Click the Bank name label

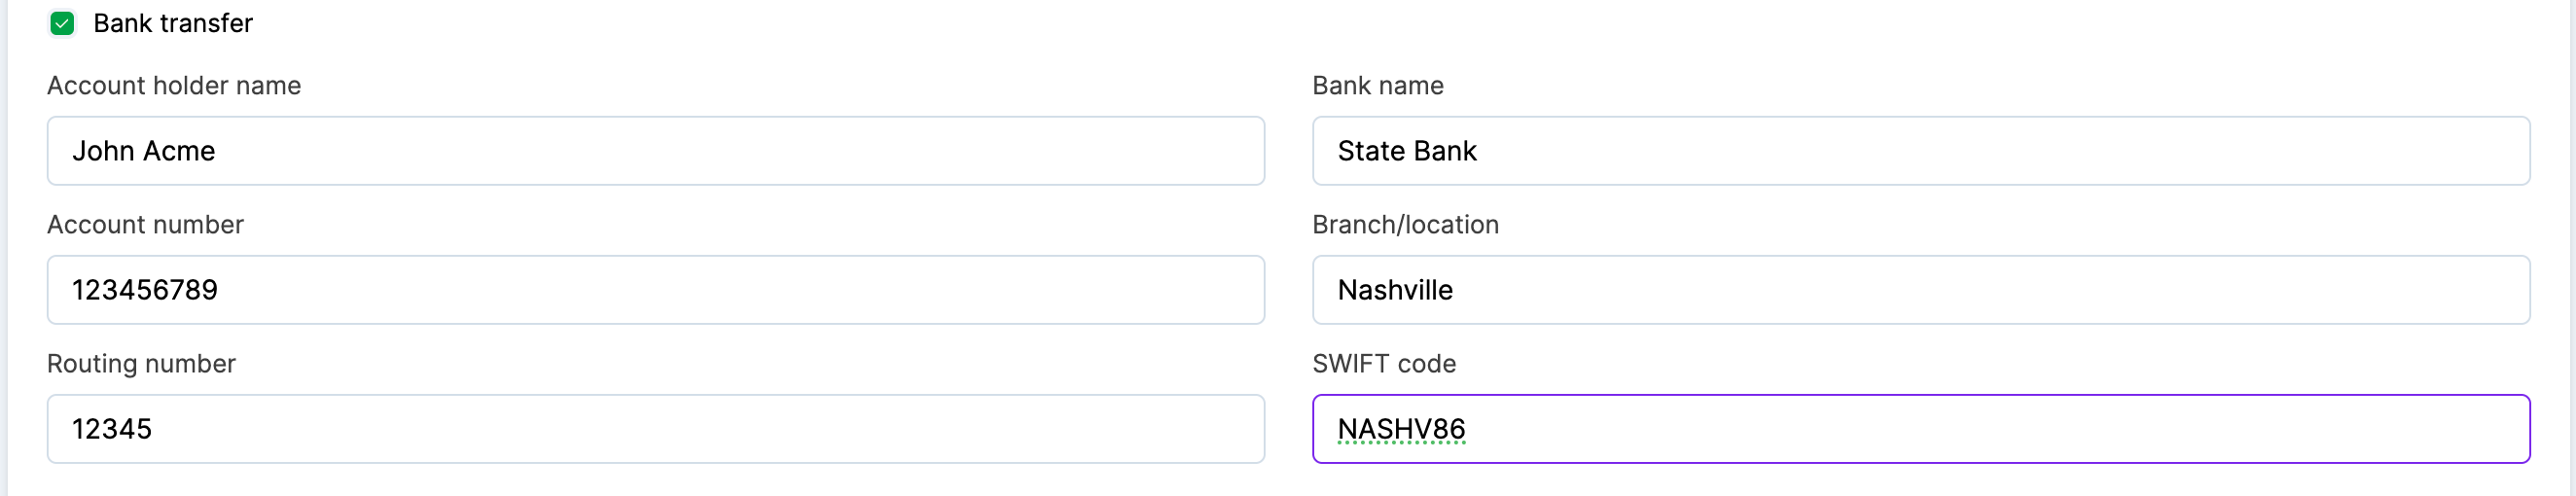[x=1377, y=86]
